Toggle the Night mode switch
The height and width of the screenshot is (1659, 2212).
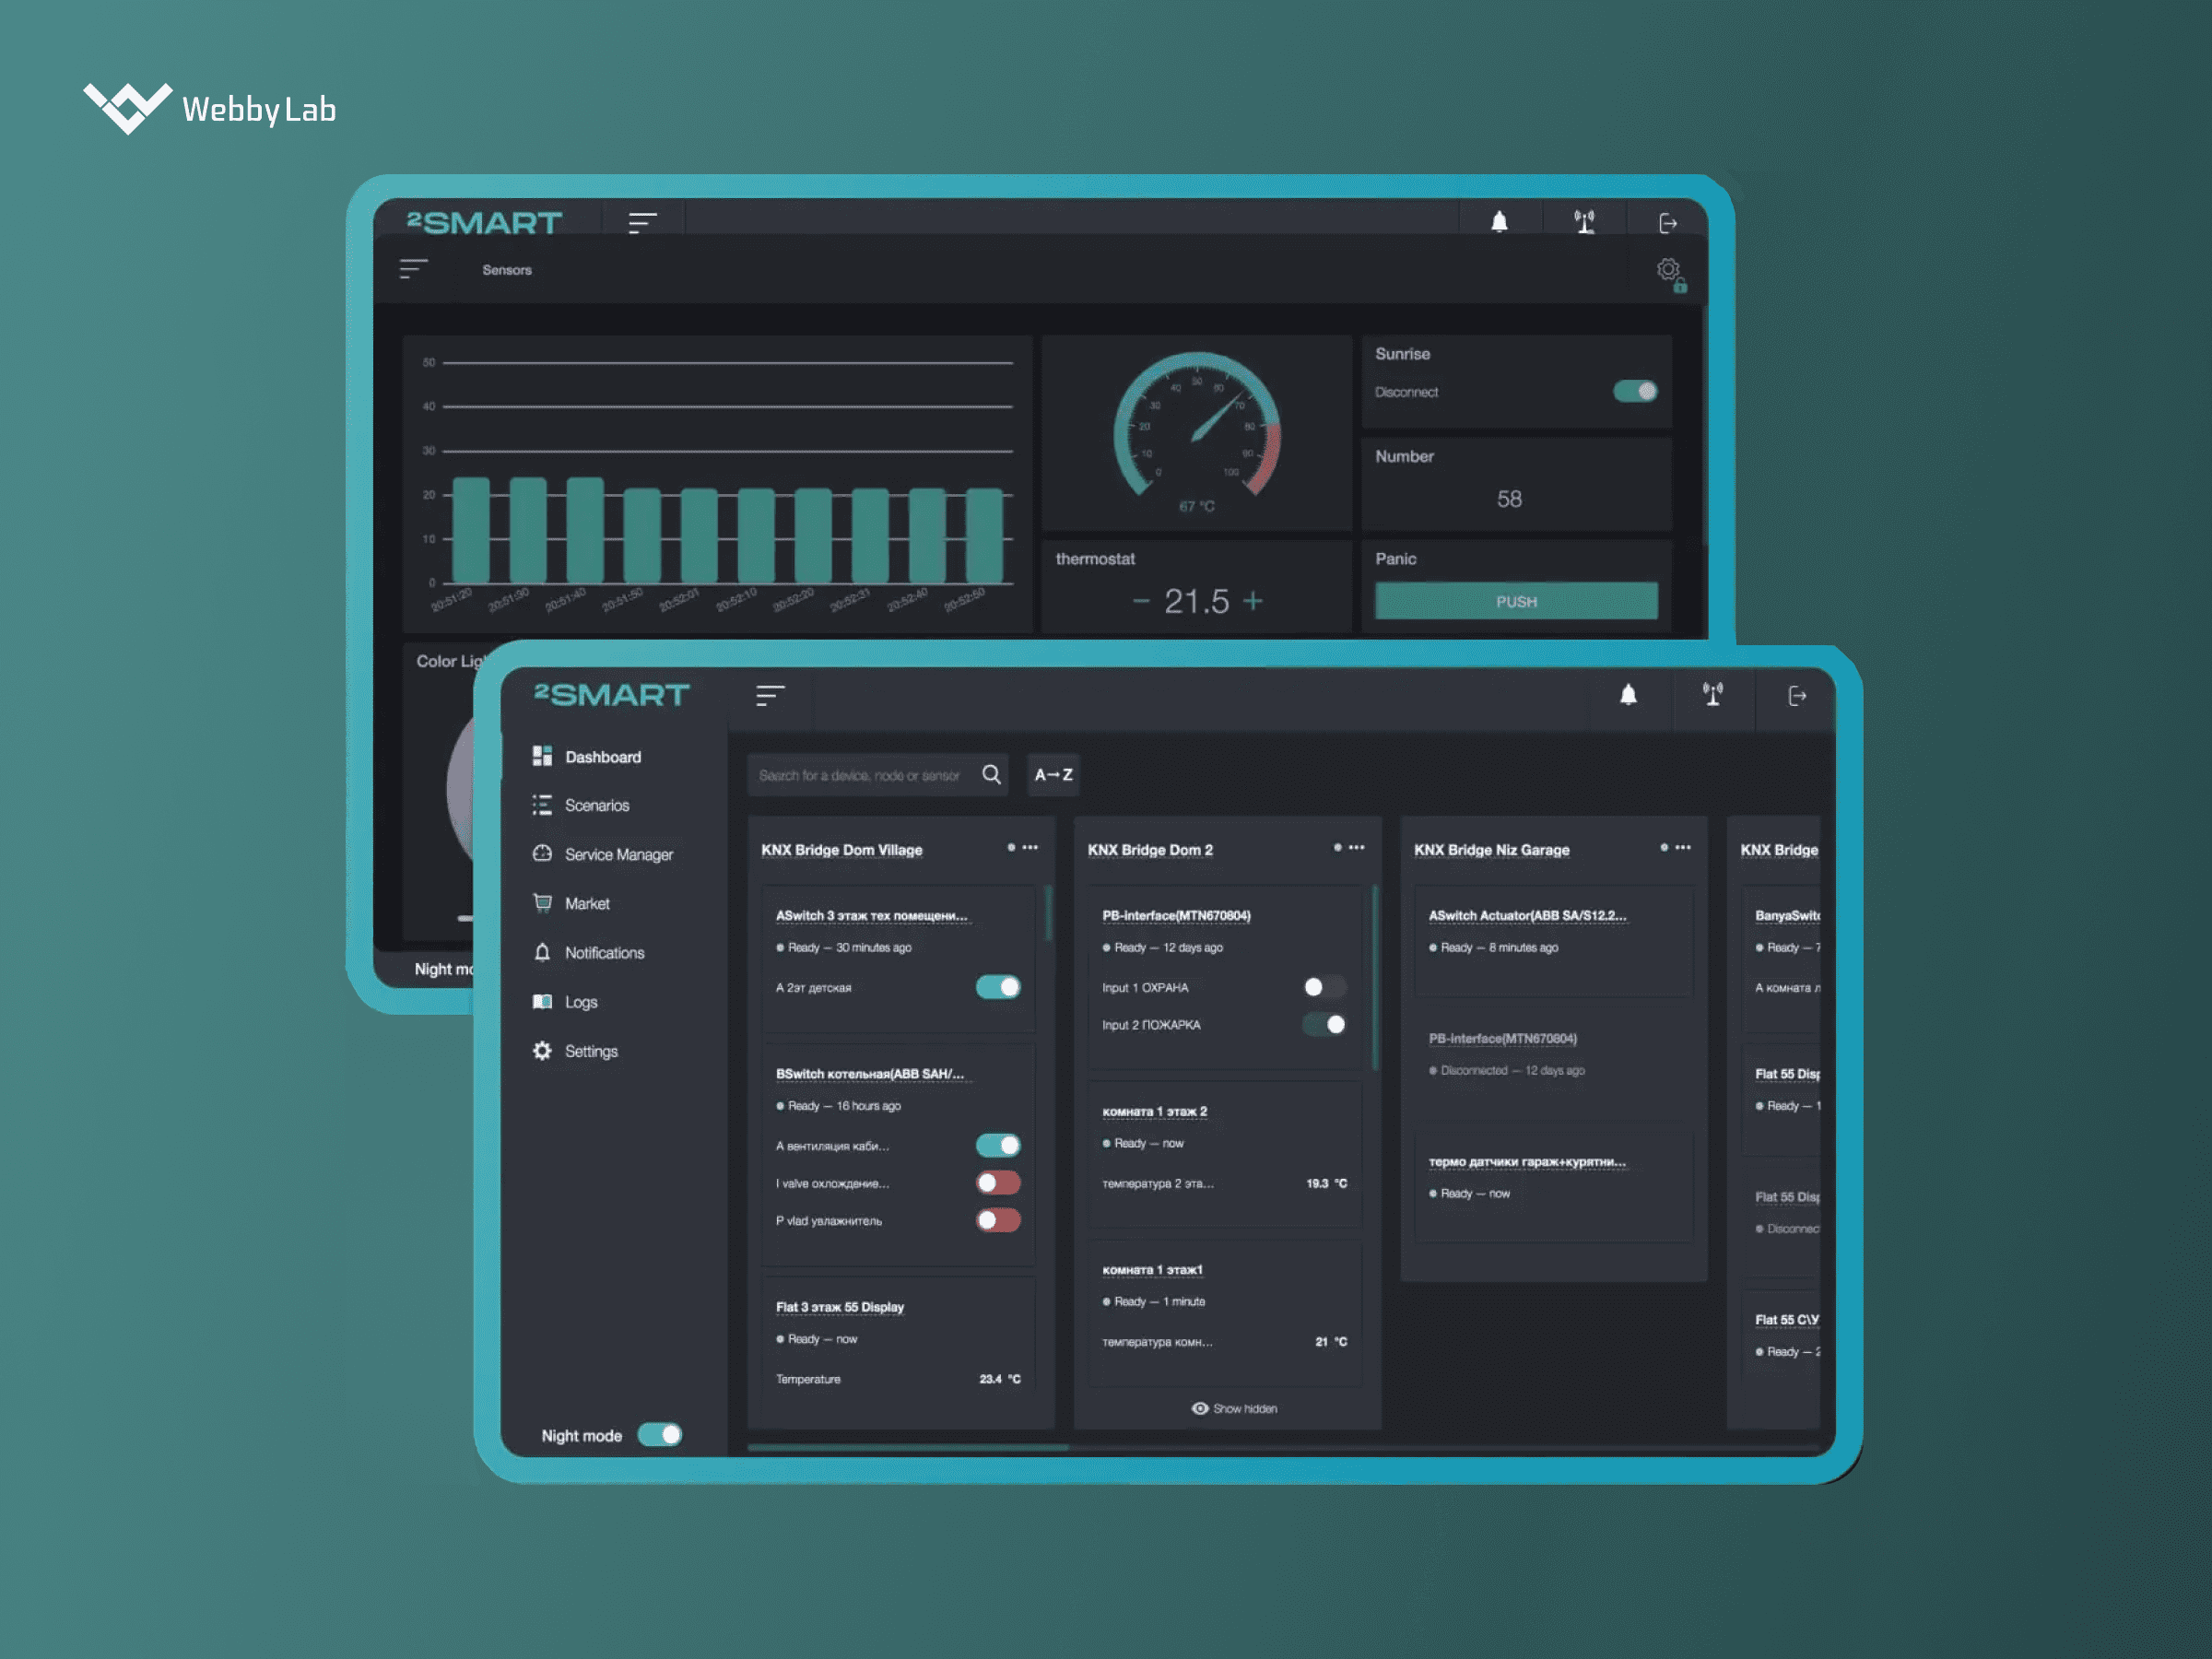click(x=665, y=1432)
